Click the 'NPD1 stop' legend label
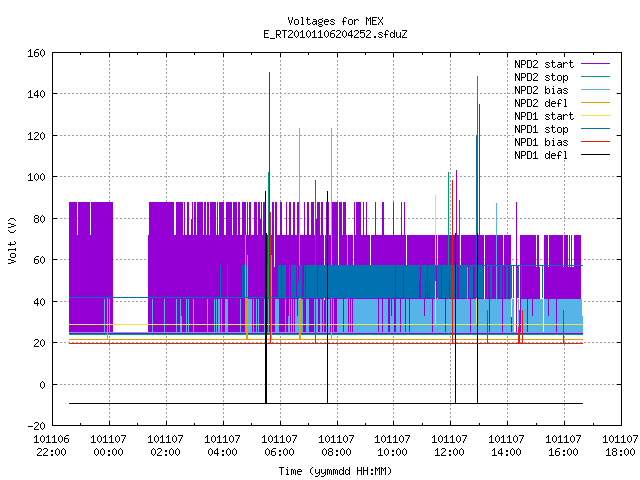Viewport: 640px width, 480px height. [x=541, y=129]
